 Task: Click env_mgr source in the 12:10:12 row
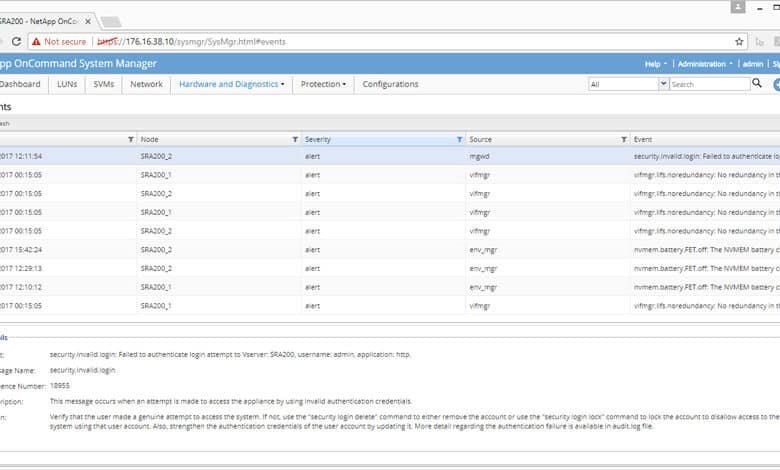(483, 287)
